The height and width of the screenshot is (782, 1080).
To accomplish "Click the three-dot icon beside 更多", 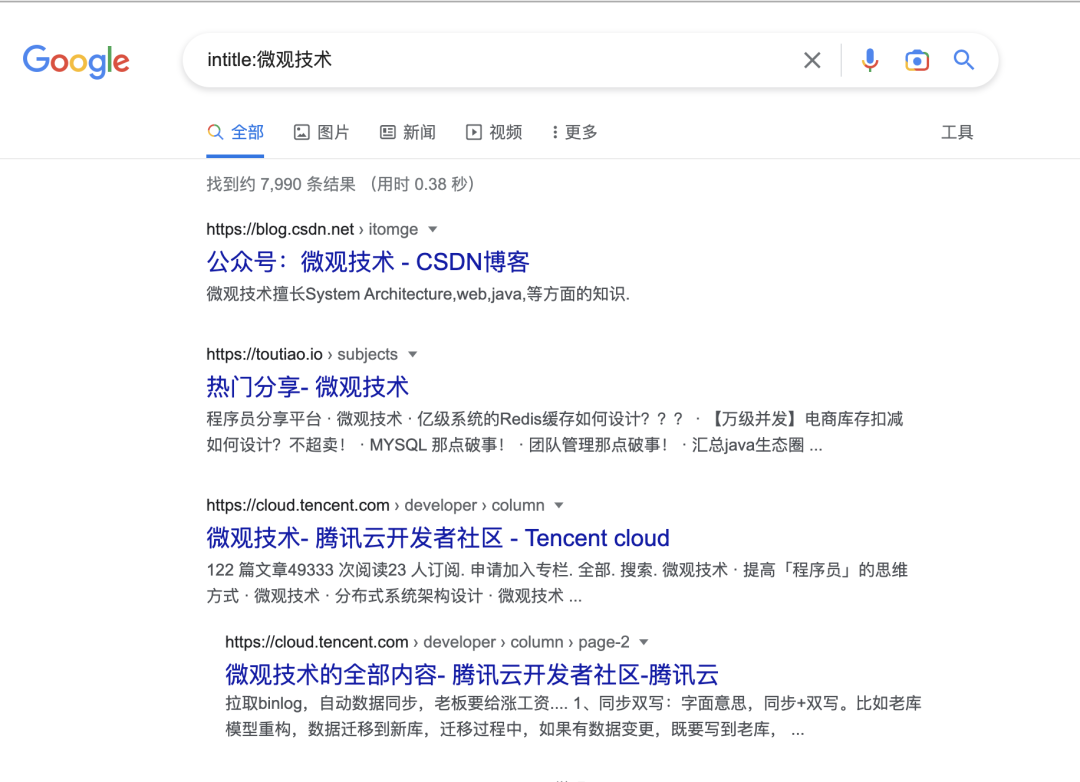I will (x=555, y=132).
